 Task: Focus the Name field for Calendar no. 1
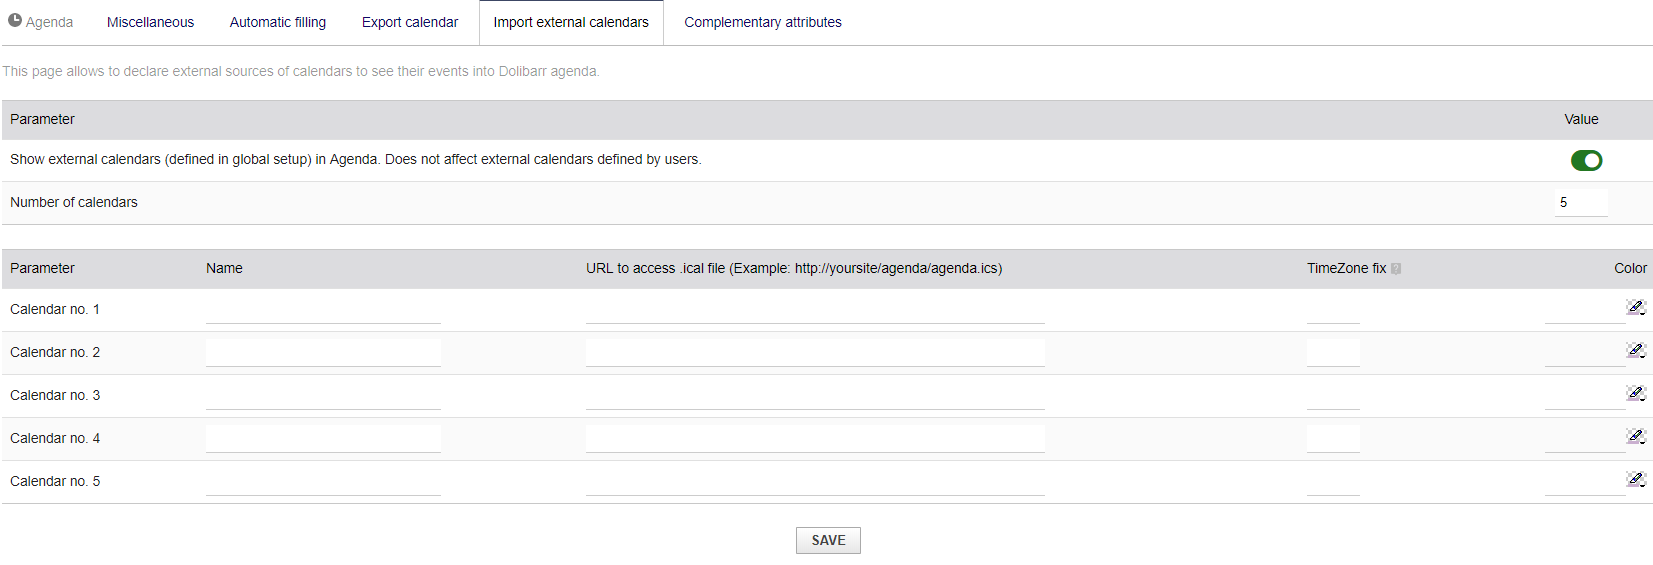pyautogui.click(x=323, y=310)
